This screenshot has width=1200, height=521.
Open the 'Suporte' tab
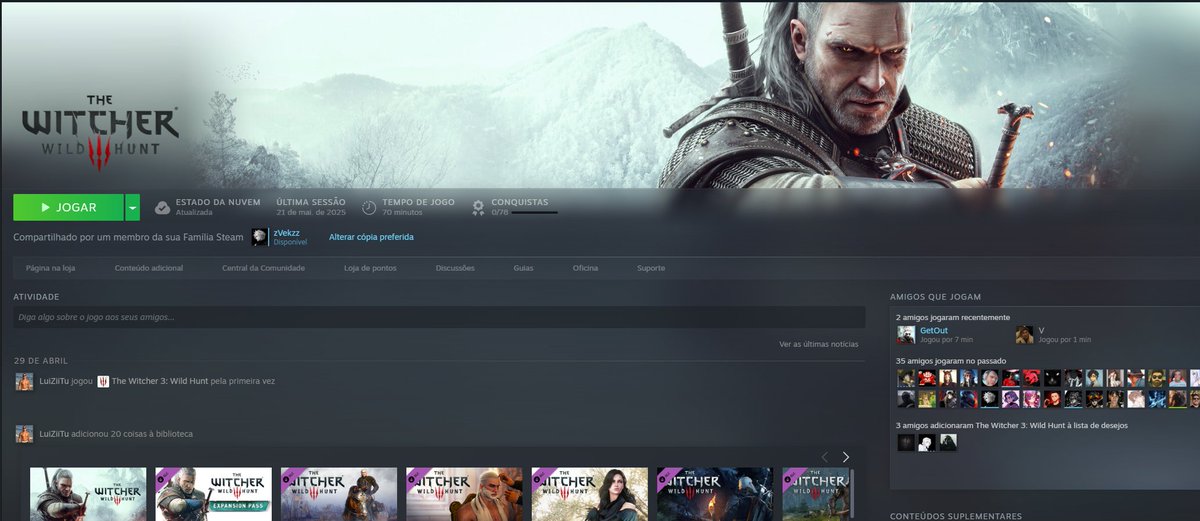coord(651,268)
